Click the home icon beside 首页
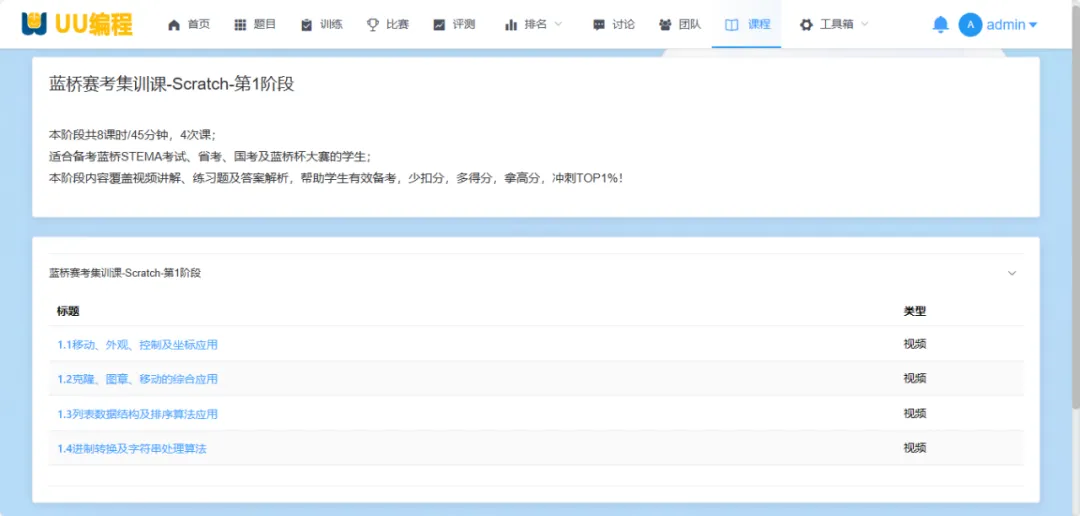Image resolution: width=1080 pixels, height=516 pixels. (174, 25)
